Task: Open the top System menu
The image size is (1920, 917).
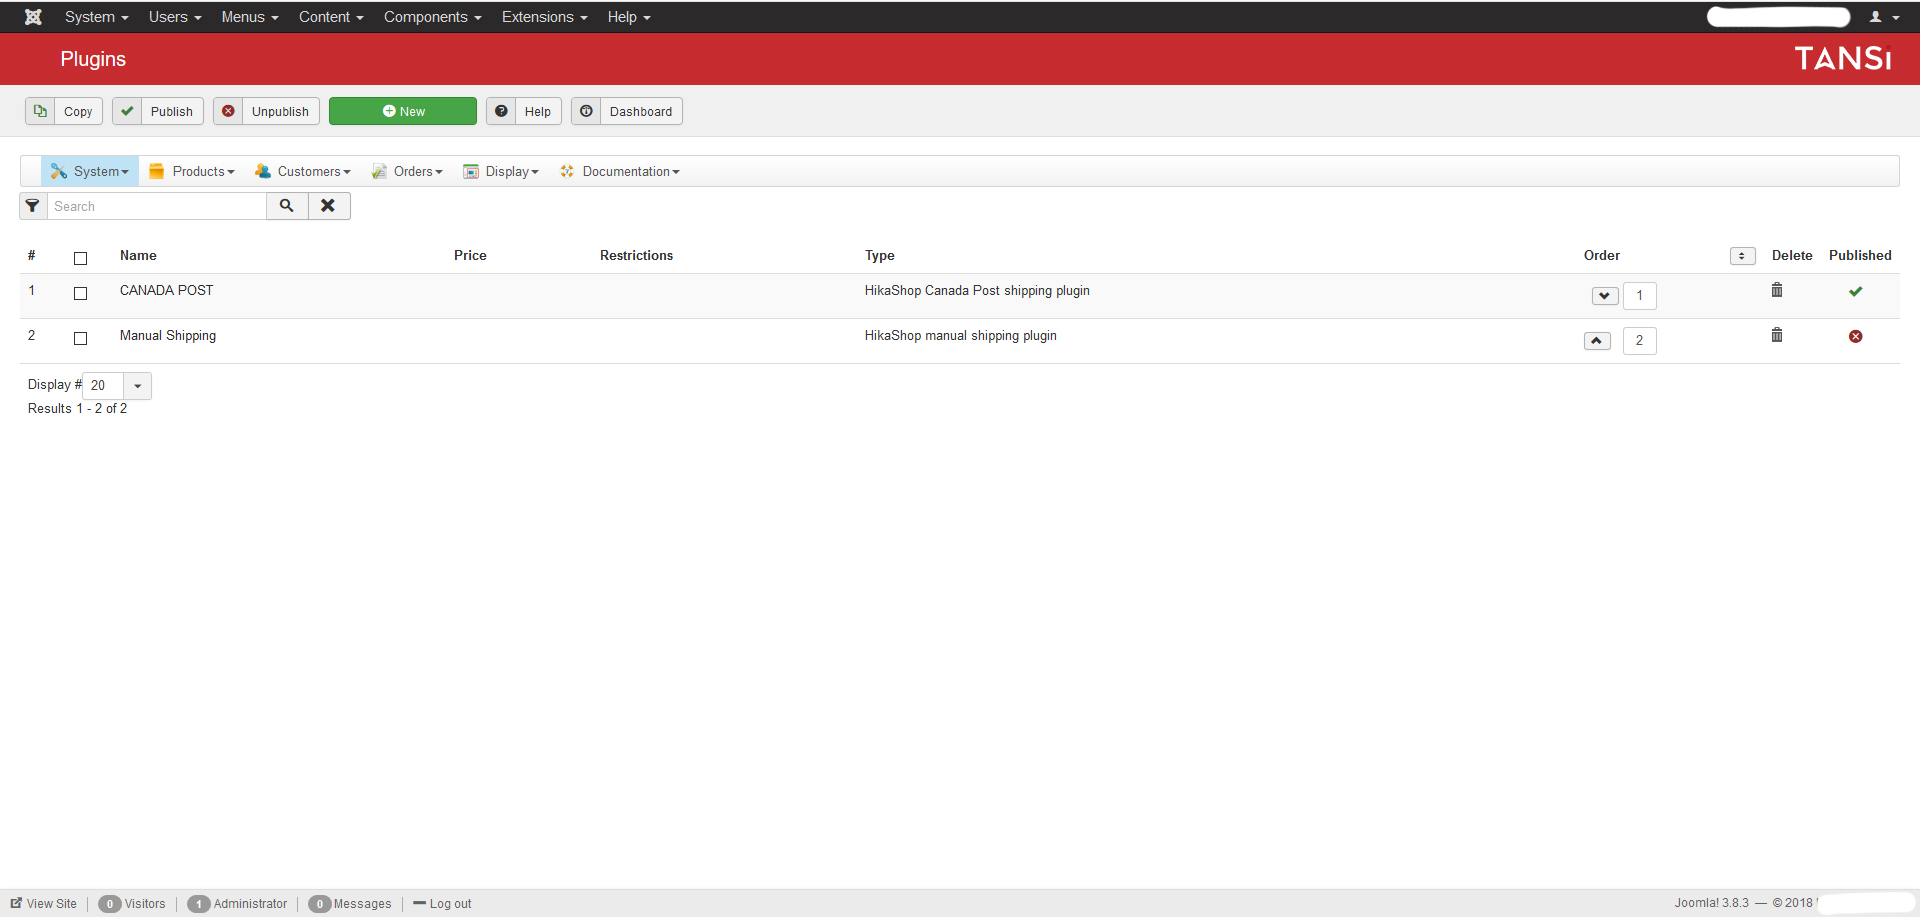Action: pos(96,17)
